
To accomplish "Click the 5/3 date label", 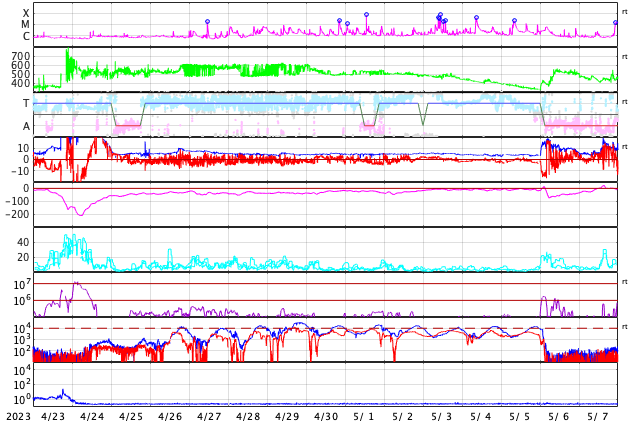I will click(442, 417).
